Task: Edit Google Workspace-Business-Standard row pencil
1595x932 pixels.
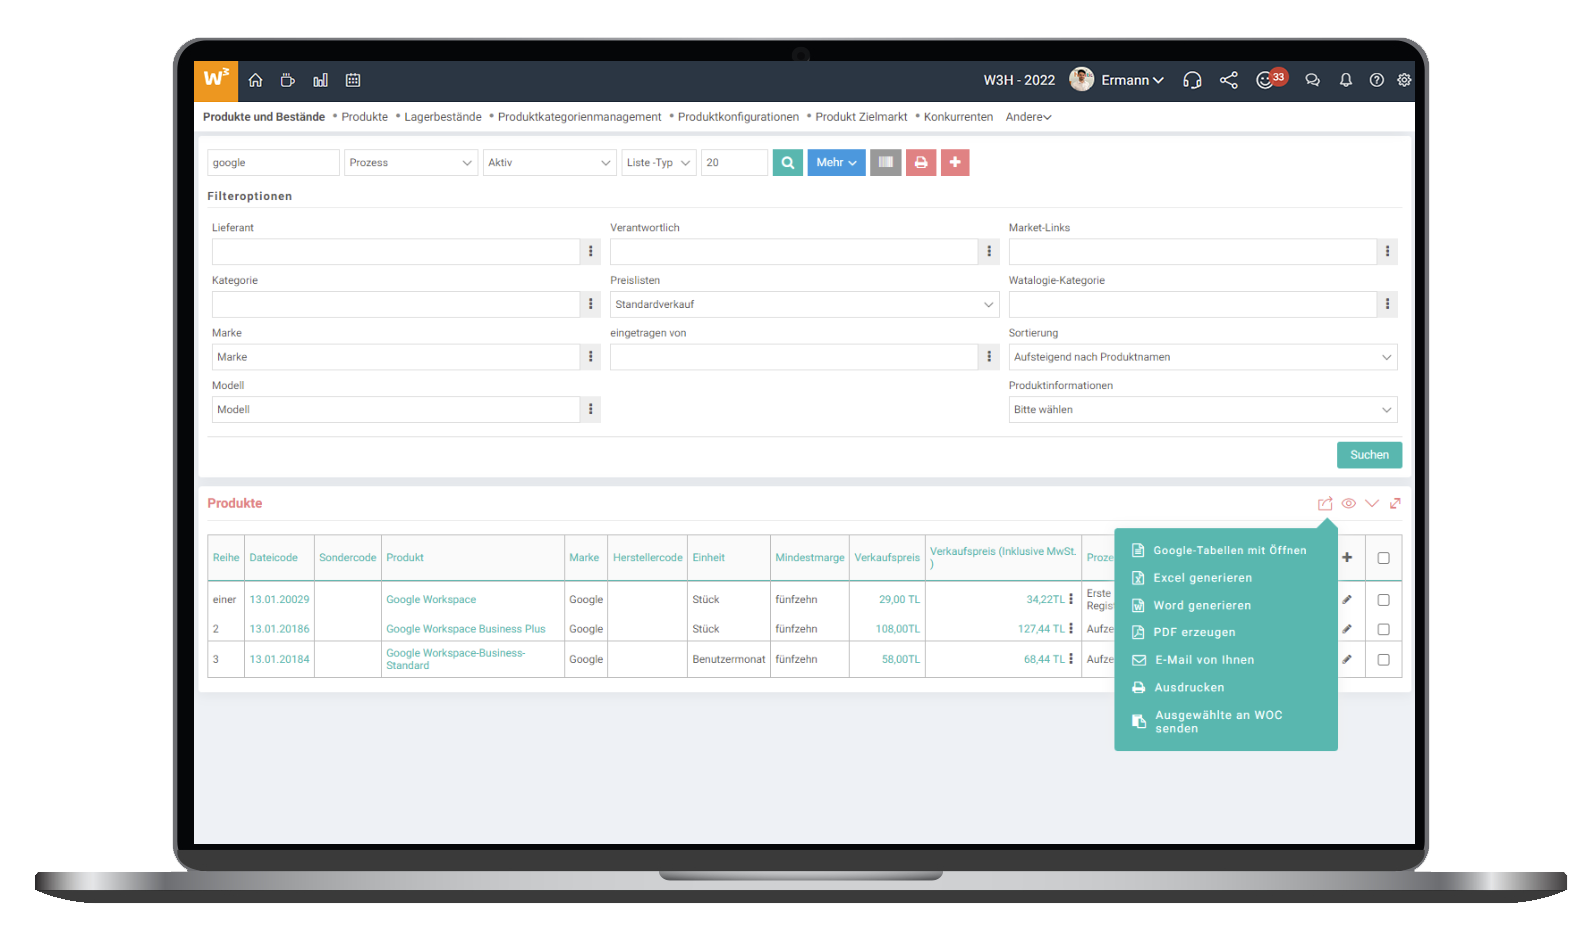Action: click(x=1347, y=659)
